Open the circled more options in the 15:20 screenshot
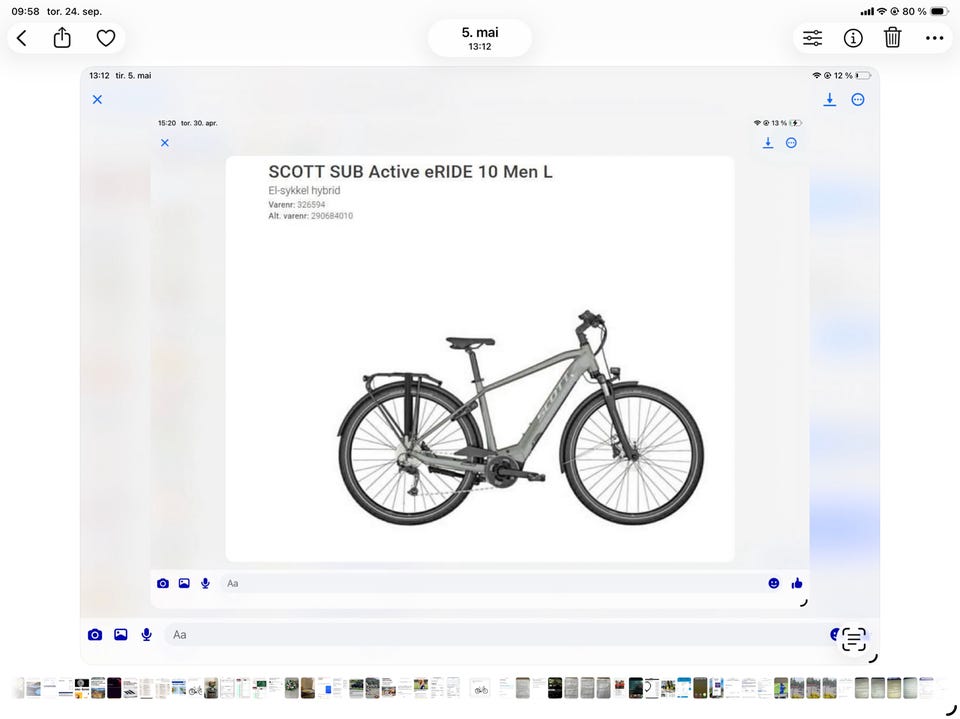 pyautogui.click(x=791, y=143)
